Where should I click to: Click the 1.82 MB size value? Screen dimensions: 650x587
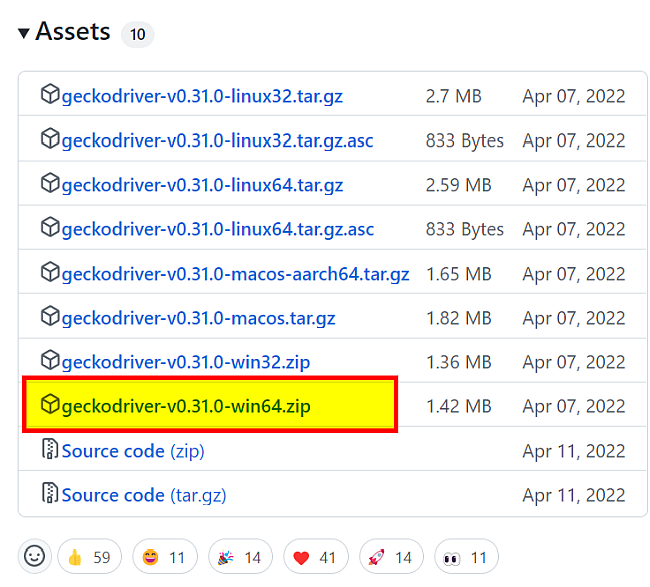click(x=459, y=318)
